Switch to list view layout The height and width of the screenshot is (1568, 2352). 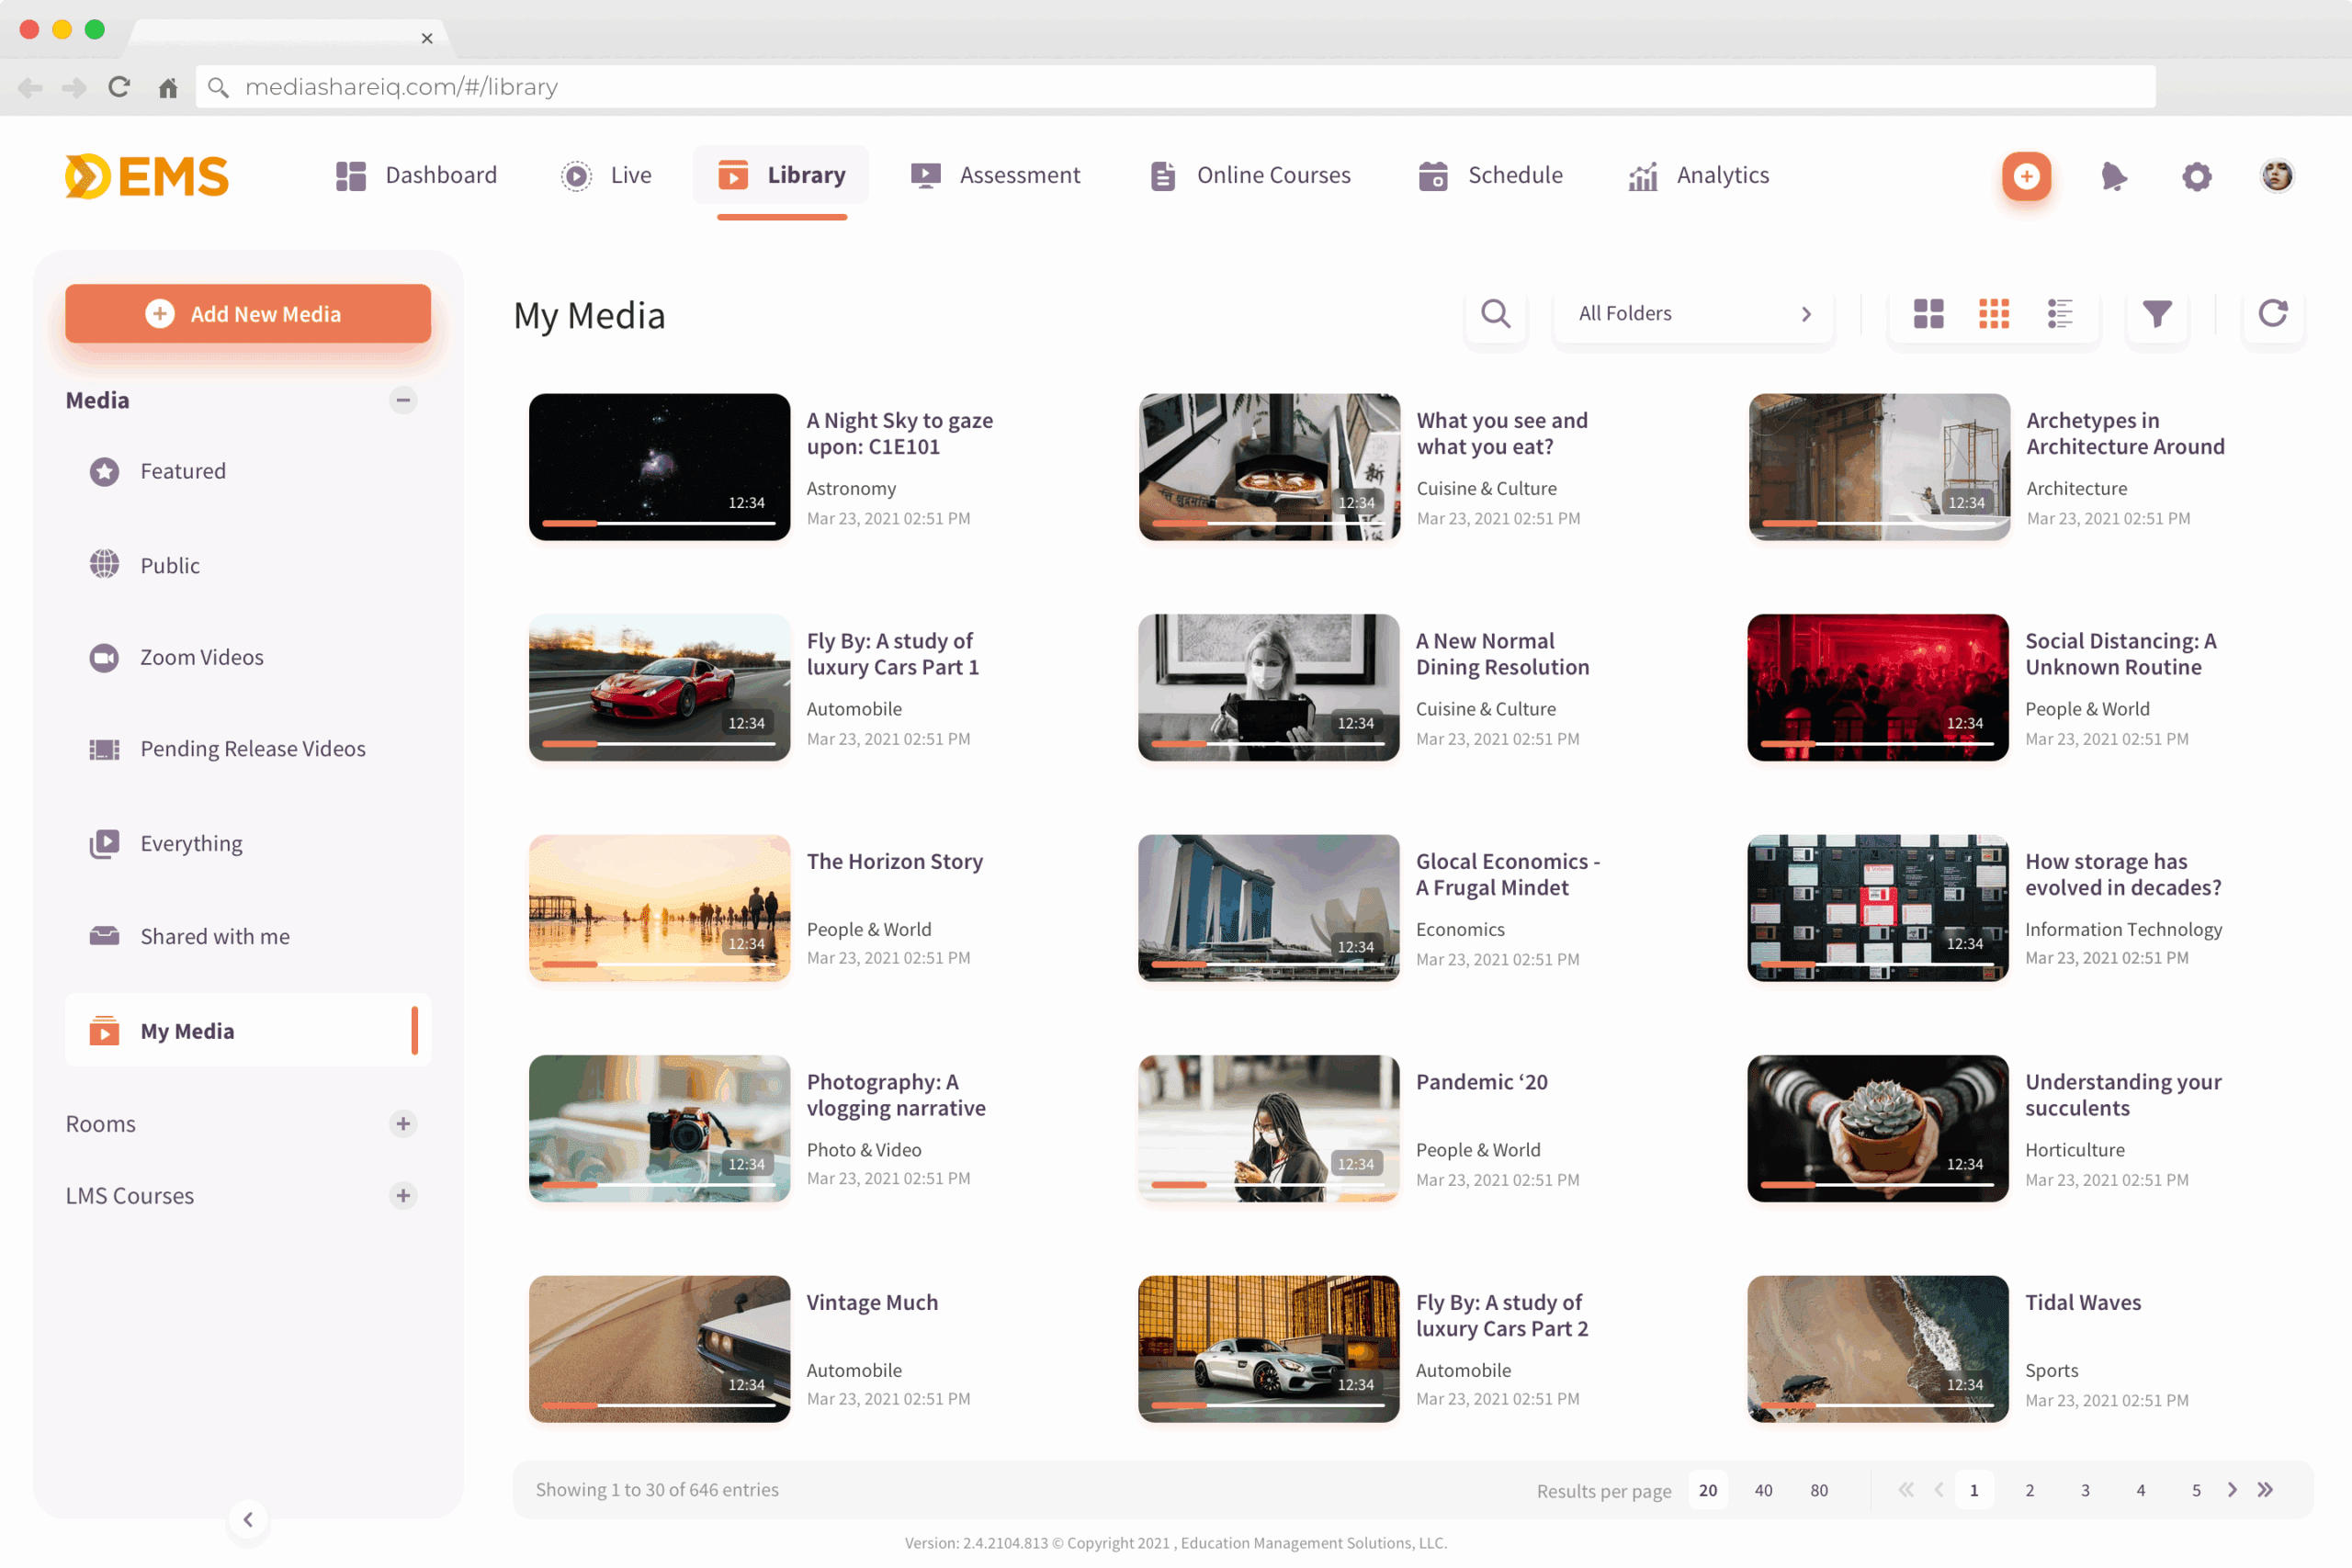2059,314
